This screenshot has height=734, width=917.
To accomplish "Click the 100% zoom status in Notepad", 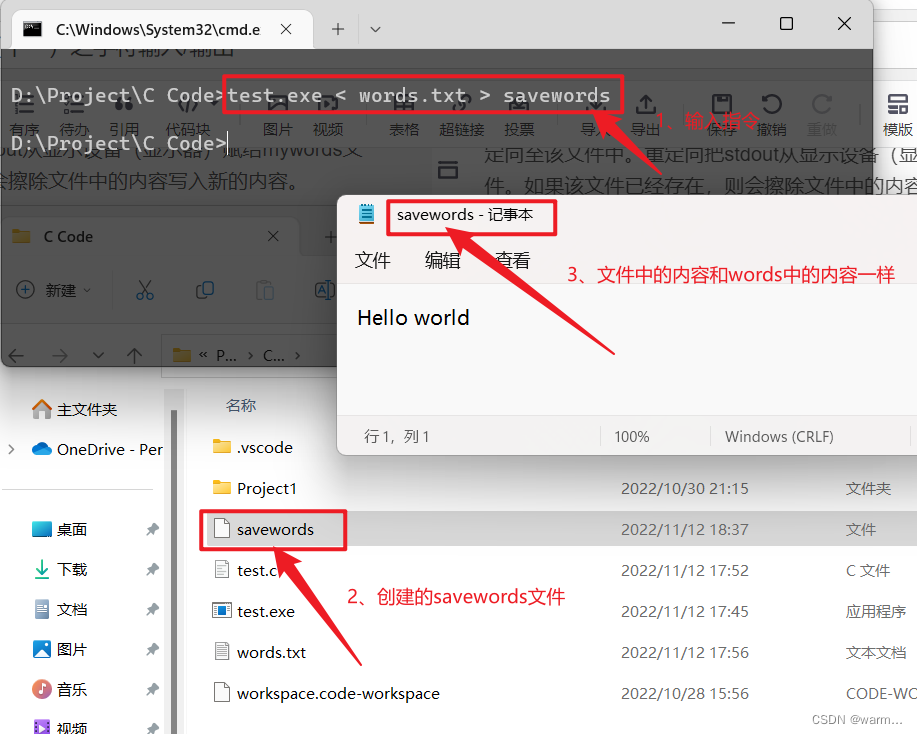I will pyautogui.click(x=632, y=437).
